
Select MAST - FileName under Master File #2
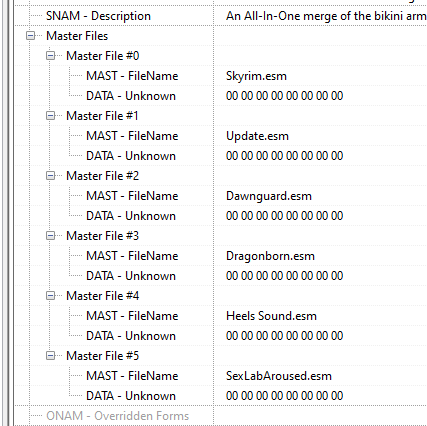point(132,196)
